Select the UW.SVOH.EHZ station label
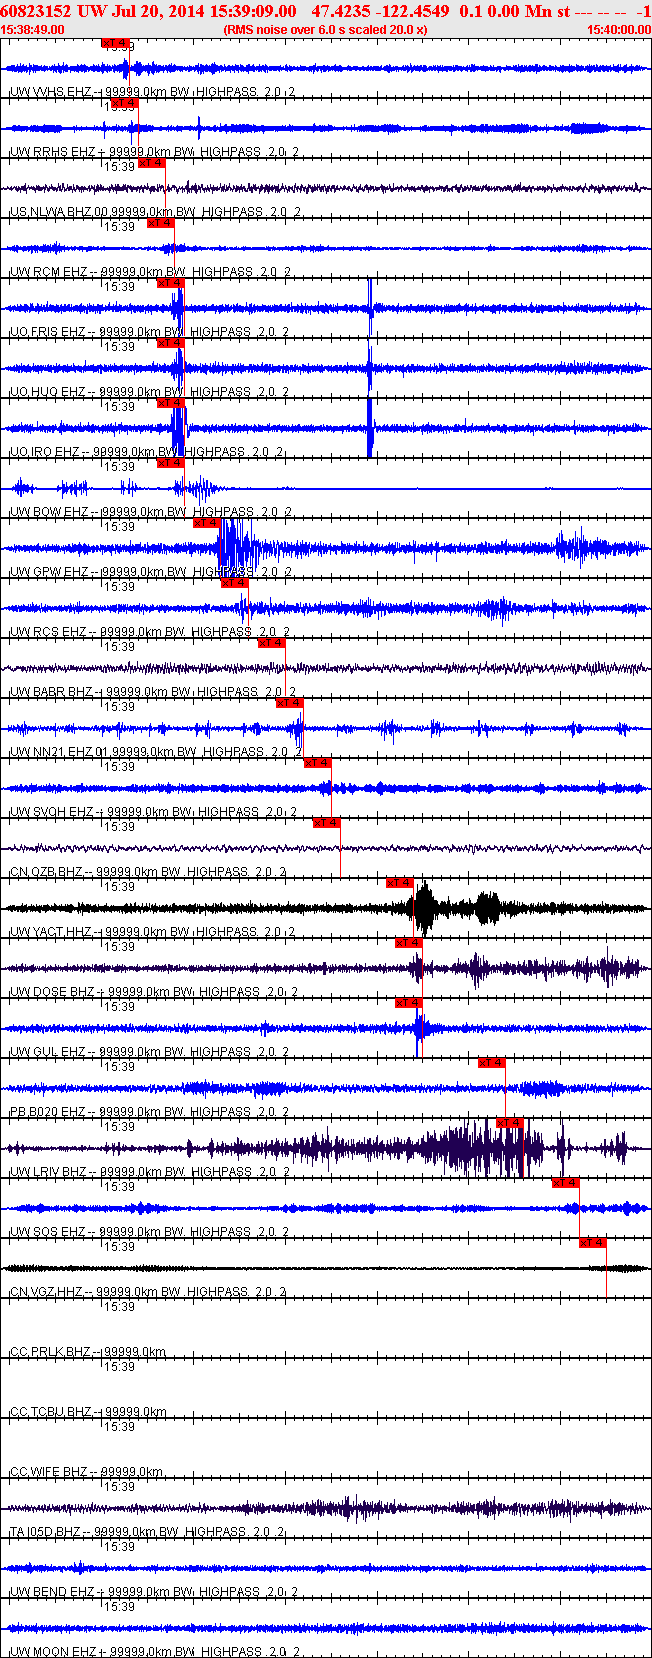The image size is (652, 1658). (x=152, y=812)
